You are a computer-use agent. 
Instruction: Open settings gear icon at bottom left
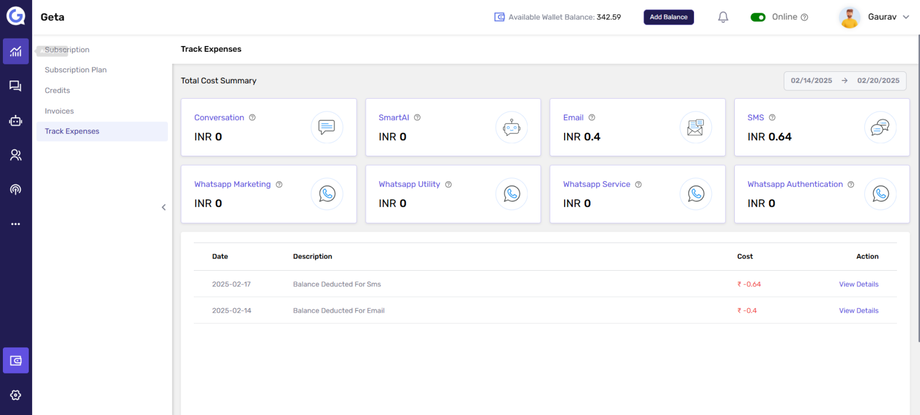click(x=15, y=395)
